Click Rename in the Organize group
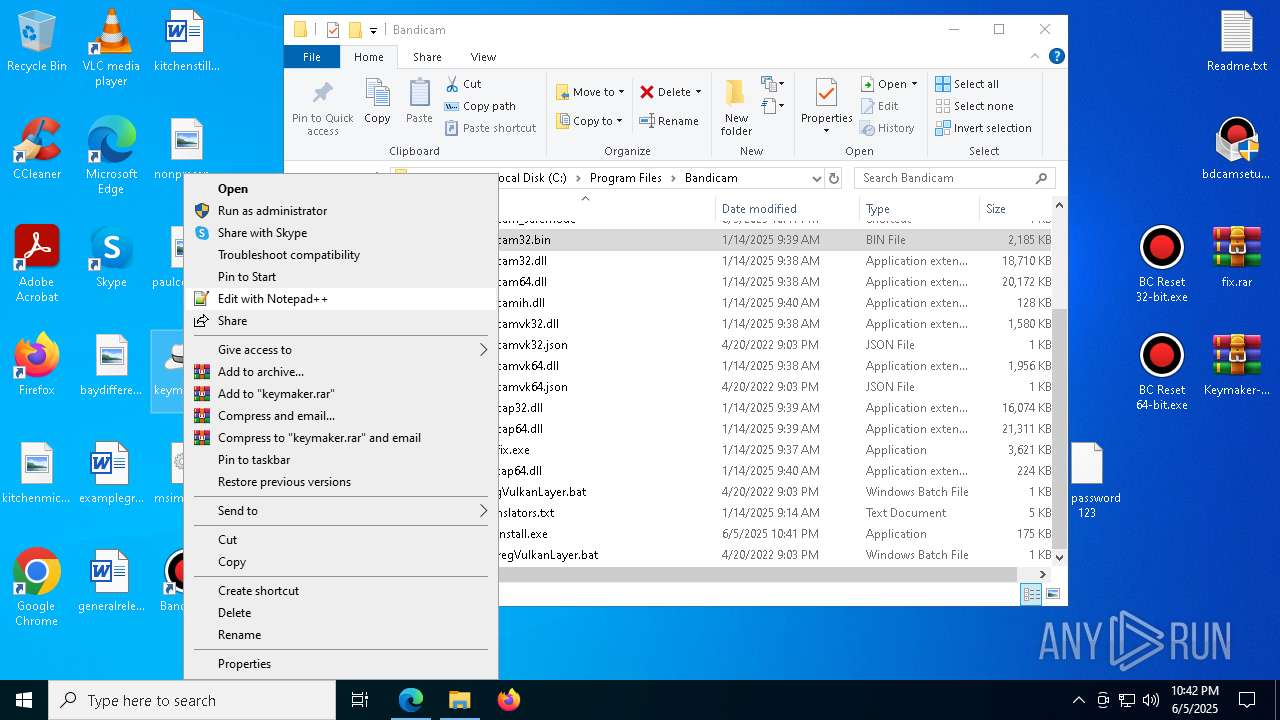The height and width of the screenshot is (720, 1280). (669, 121)
